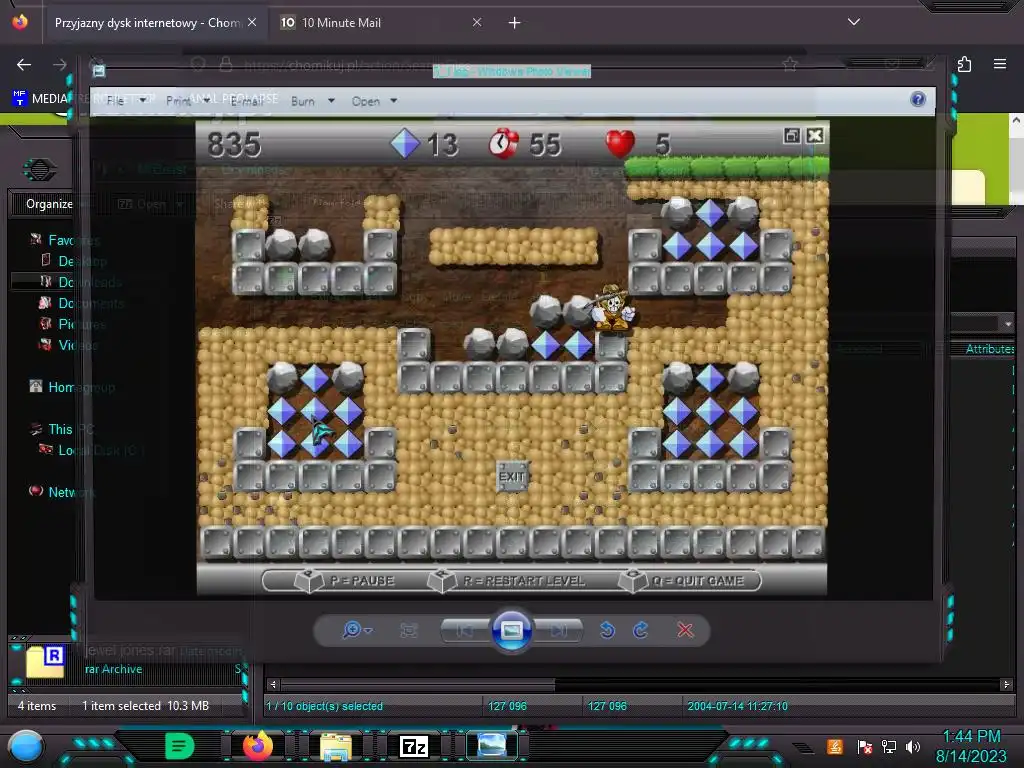Open the Burn menu in Photo Viewer

pos(302,101)
